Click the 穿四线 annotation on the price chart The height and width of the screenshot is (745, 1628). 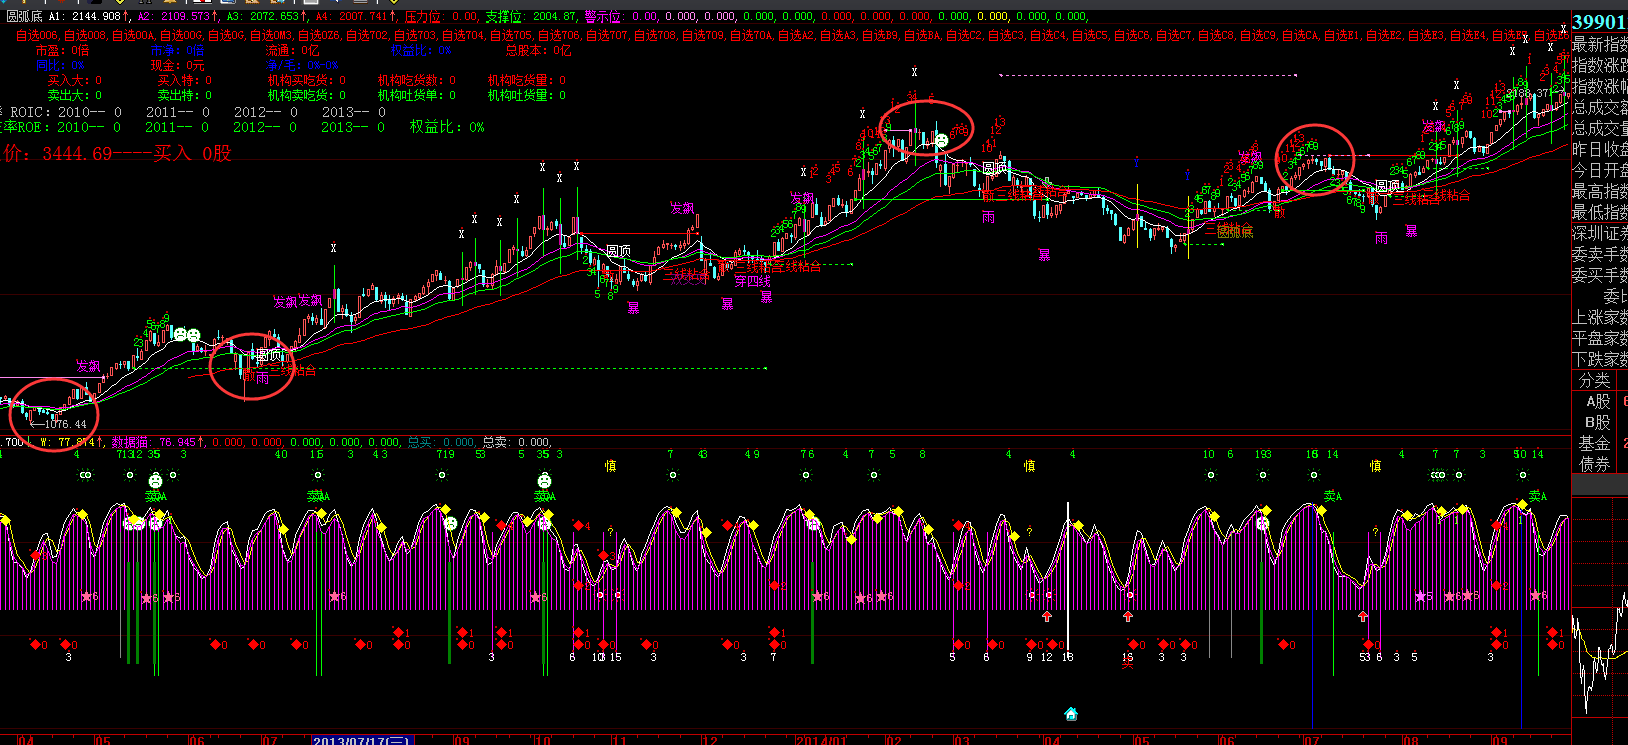click(x=753, y=282)
